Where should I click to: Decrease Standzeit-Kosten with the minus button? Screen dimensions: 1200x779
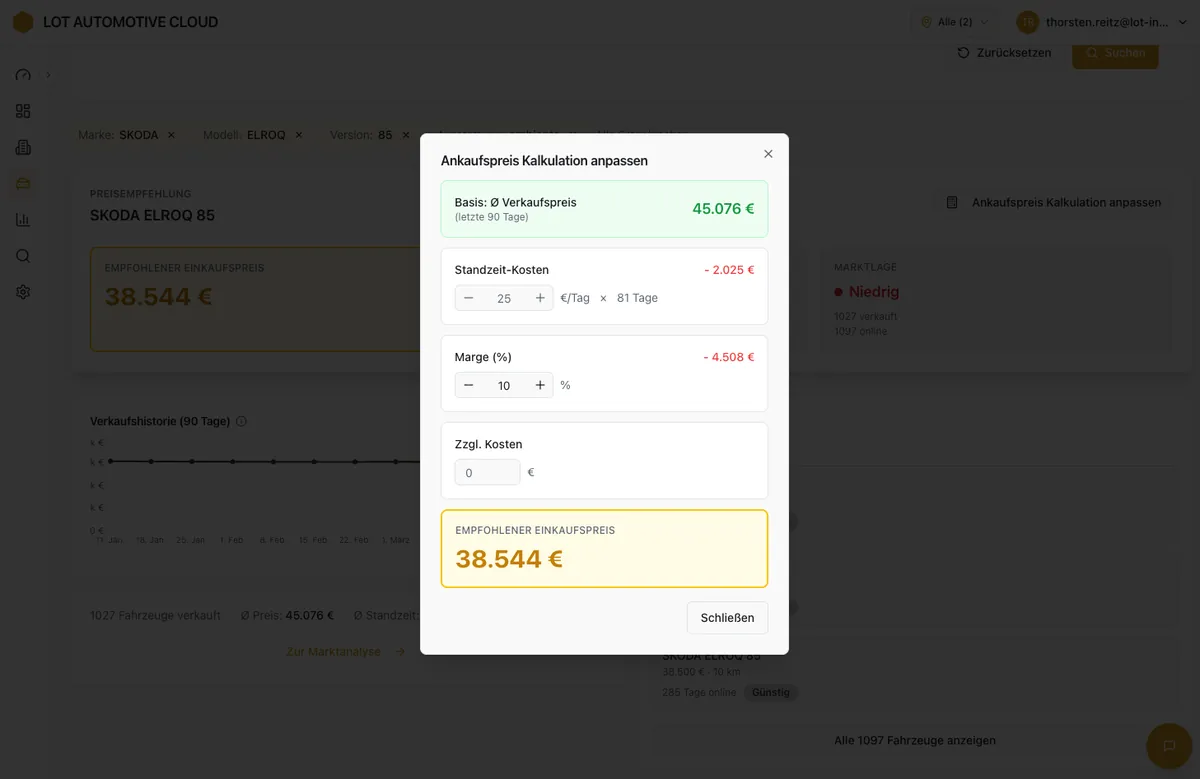[469, 298]
